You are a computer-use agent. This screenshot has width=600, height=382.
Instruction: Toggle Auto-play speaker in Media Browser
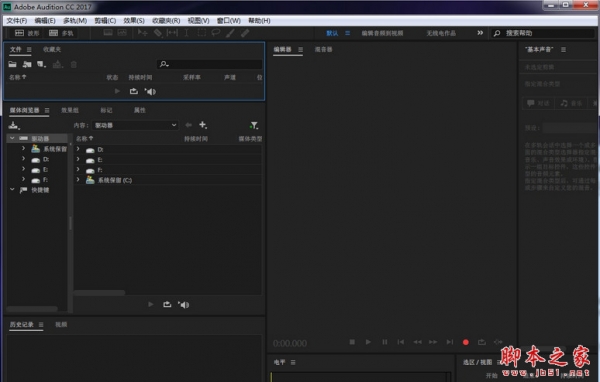coord(183,305)
